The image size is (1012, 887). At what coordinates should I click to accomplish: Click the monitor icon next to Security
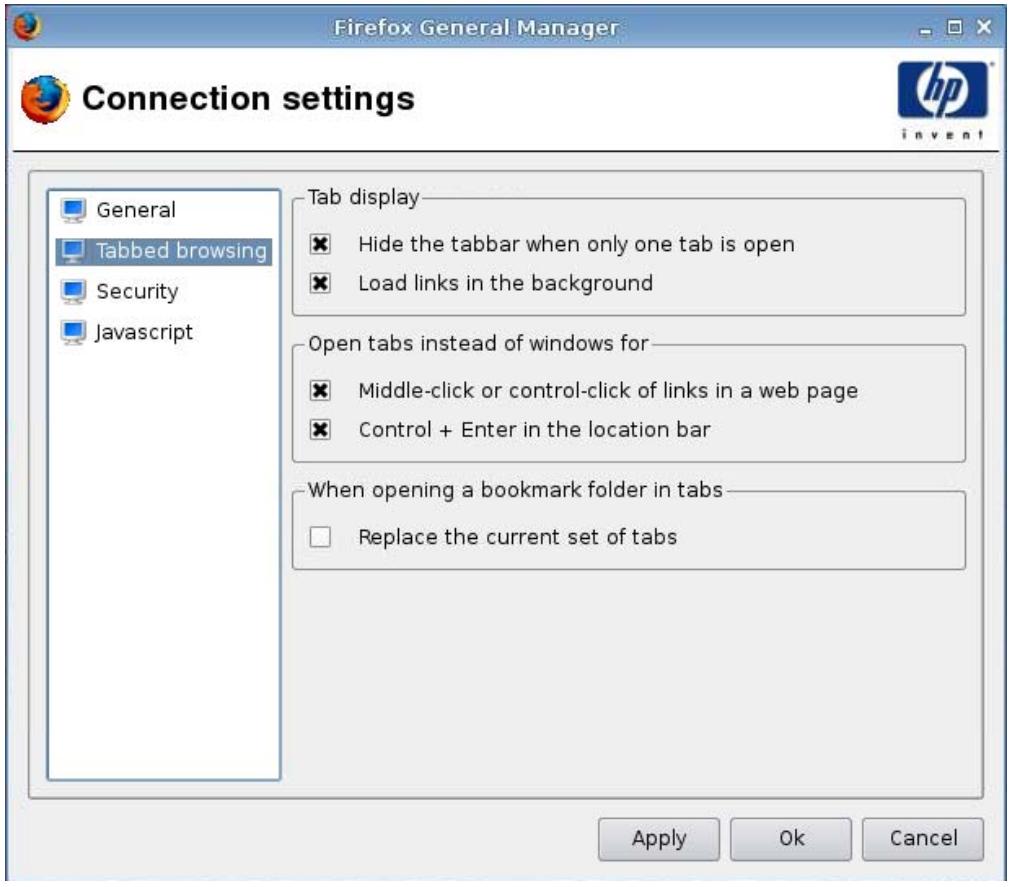pos(73,292)
